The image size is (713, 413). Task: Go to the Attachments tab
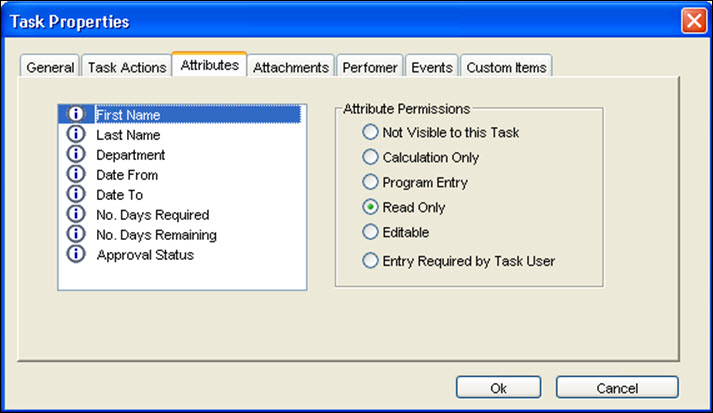pyautogui.click(x=291, y=67)
